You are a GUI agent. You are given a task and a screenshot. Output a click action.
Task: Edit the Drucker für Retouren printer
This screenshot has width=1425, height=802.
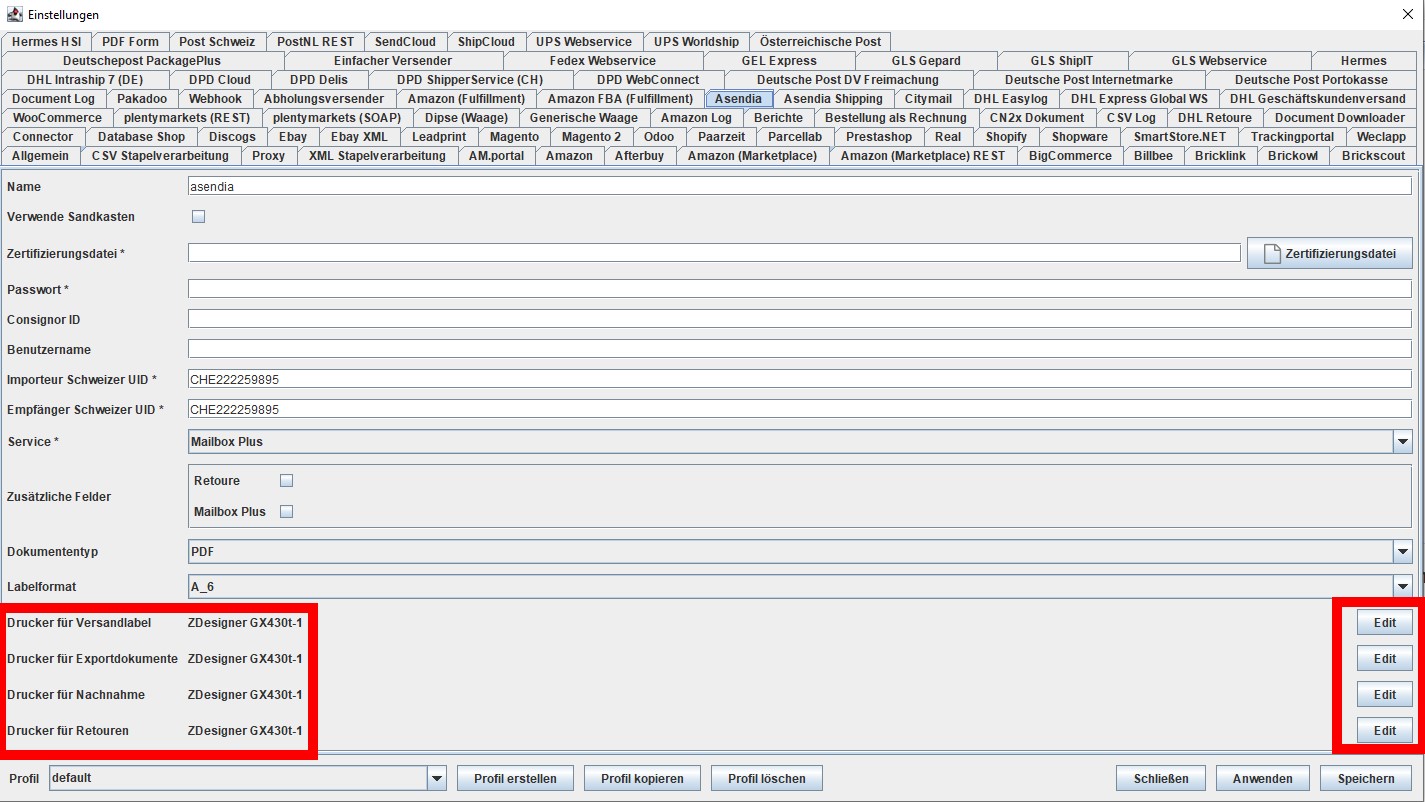coord(1384,731)
